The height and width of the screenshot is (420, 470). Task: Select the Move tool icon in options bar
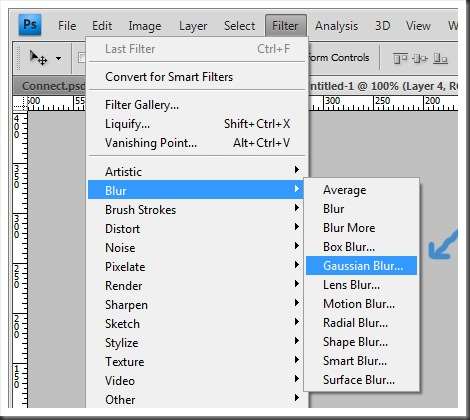click(38, 58)
